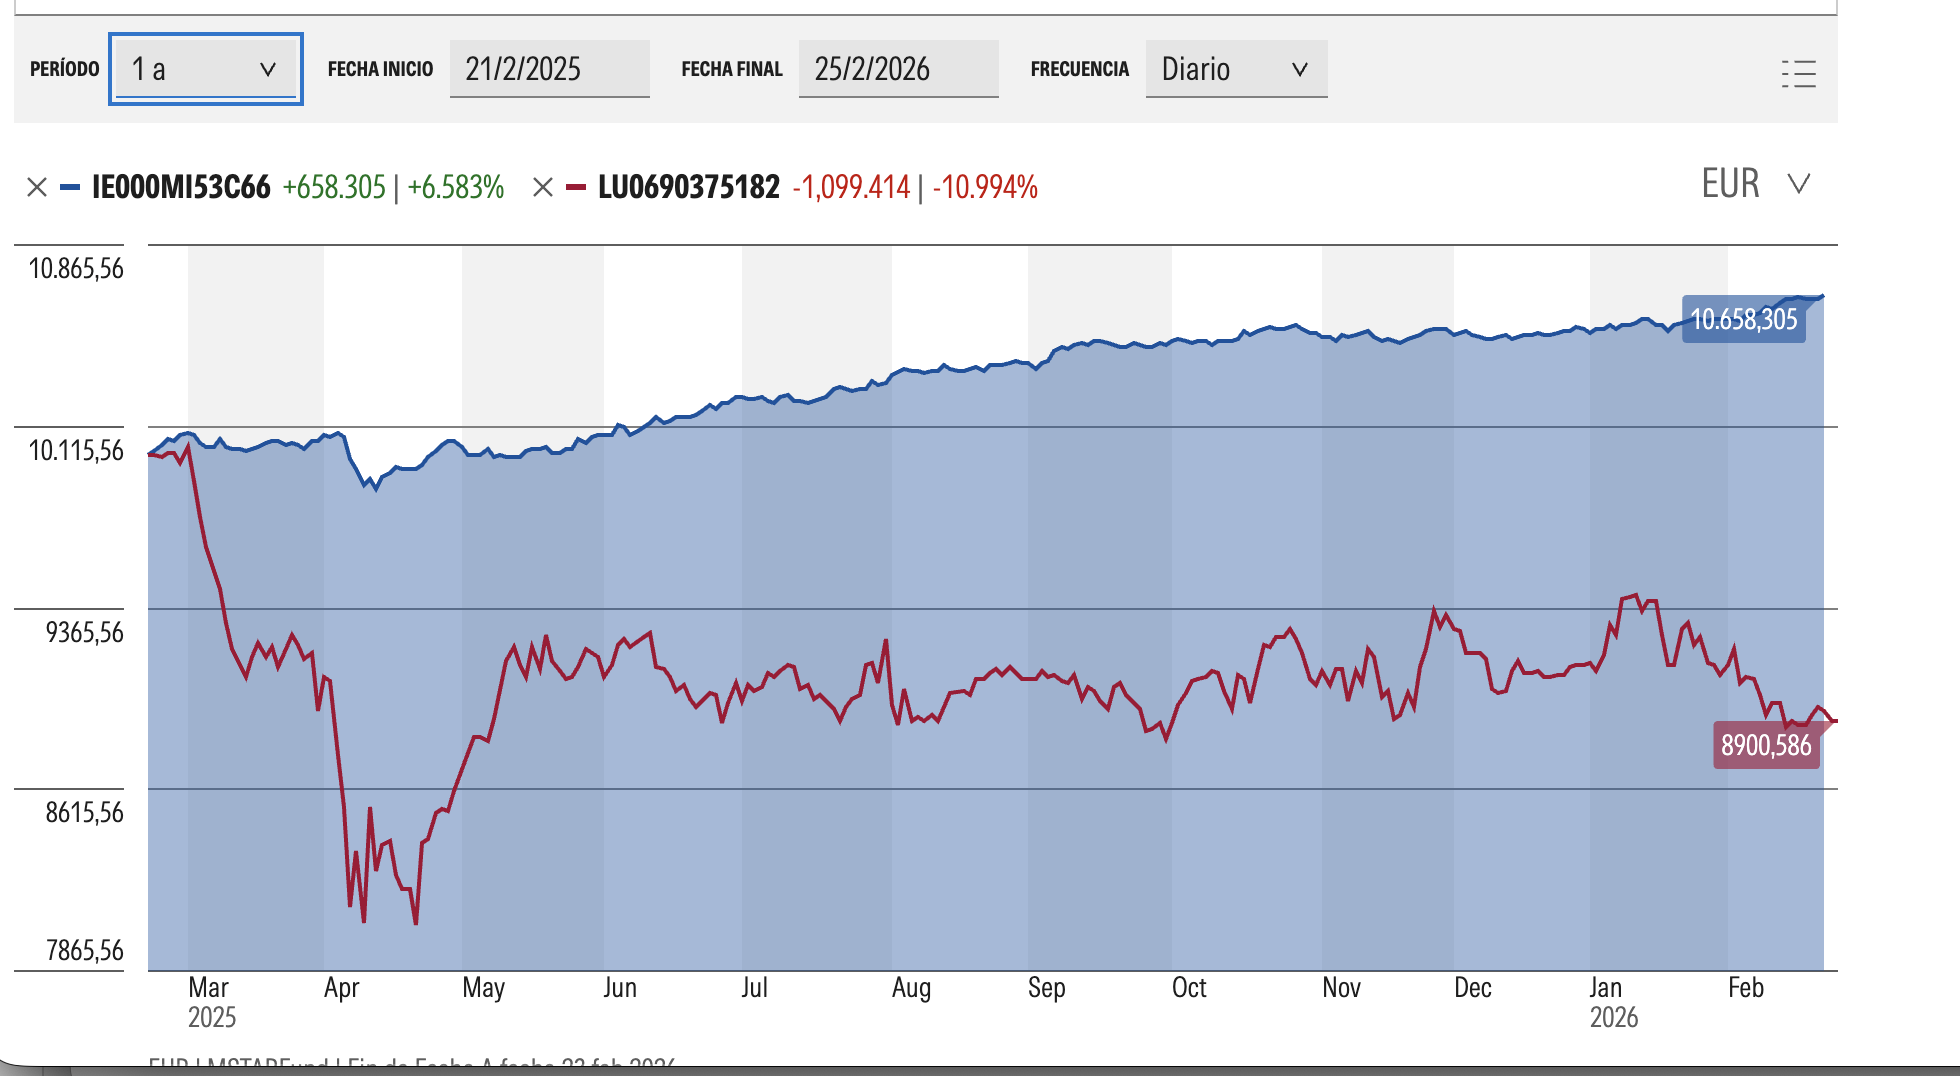Open the Período dropdown set to 1 a

coord(205,69)
